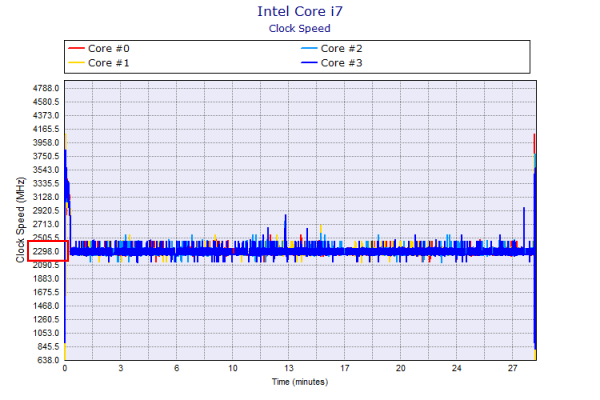Click the 1675.5 y-axis value

tap(46, 292)
